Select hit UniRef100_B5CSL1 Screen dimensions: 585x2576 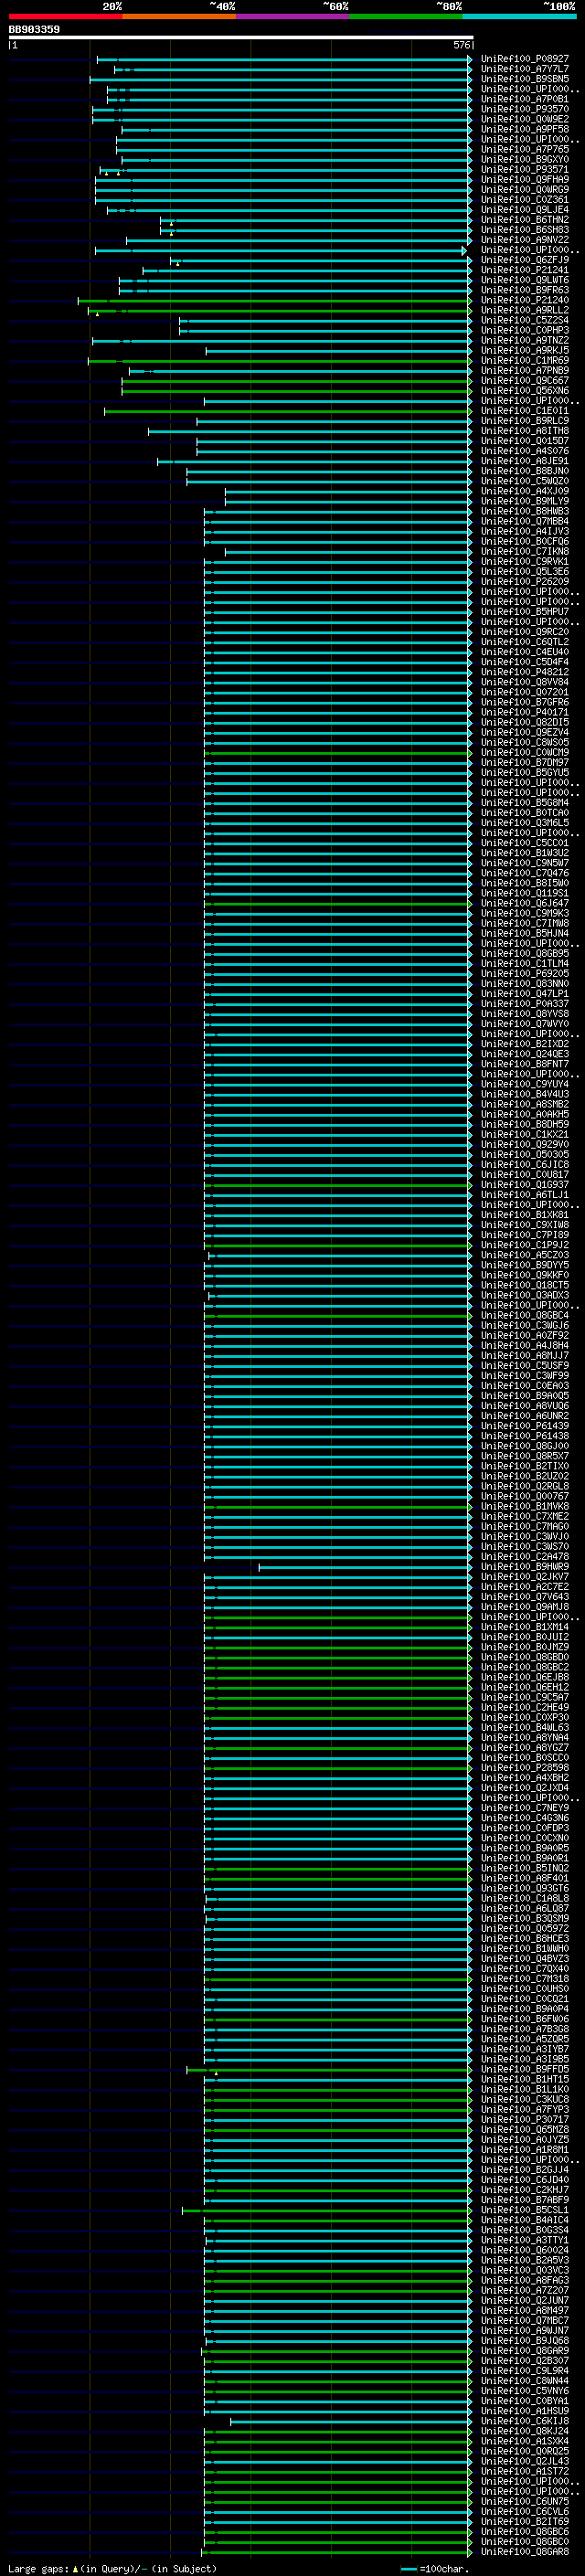click(525, 2210)
